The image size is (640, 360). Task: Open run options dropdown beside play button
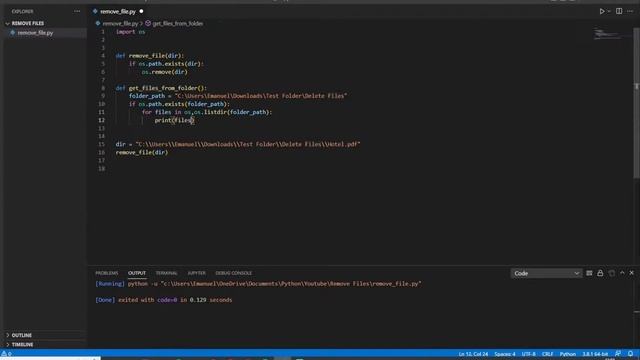pyautogui.click(x=609, y=11)
